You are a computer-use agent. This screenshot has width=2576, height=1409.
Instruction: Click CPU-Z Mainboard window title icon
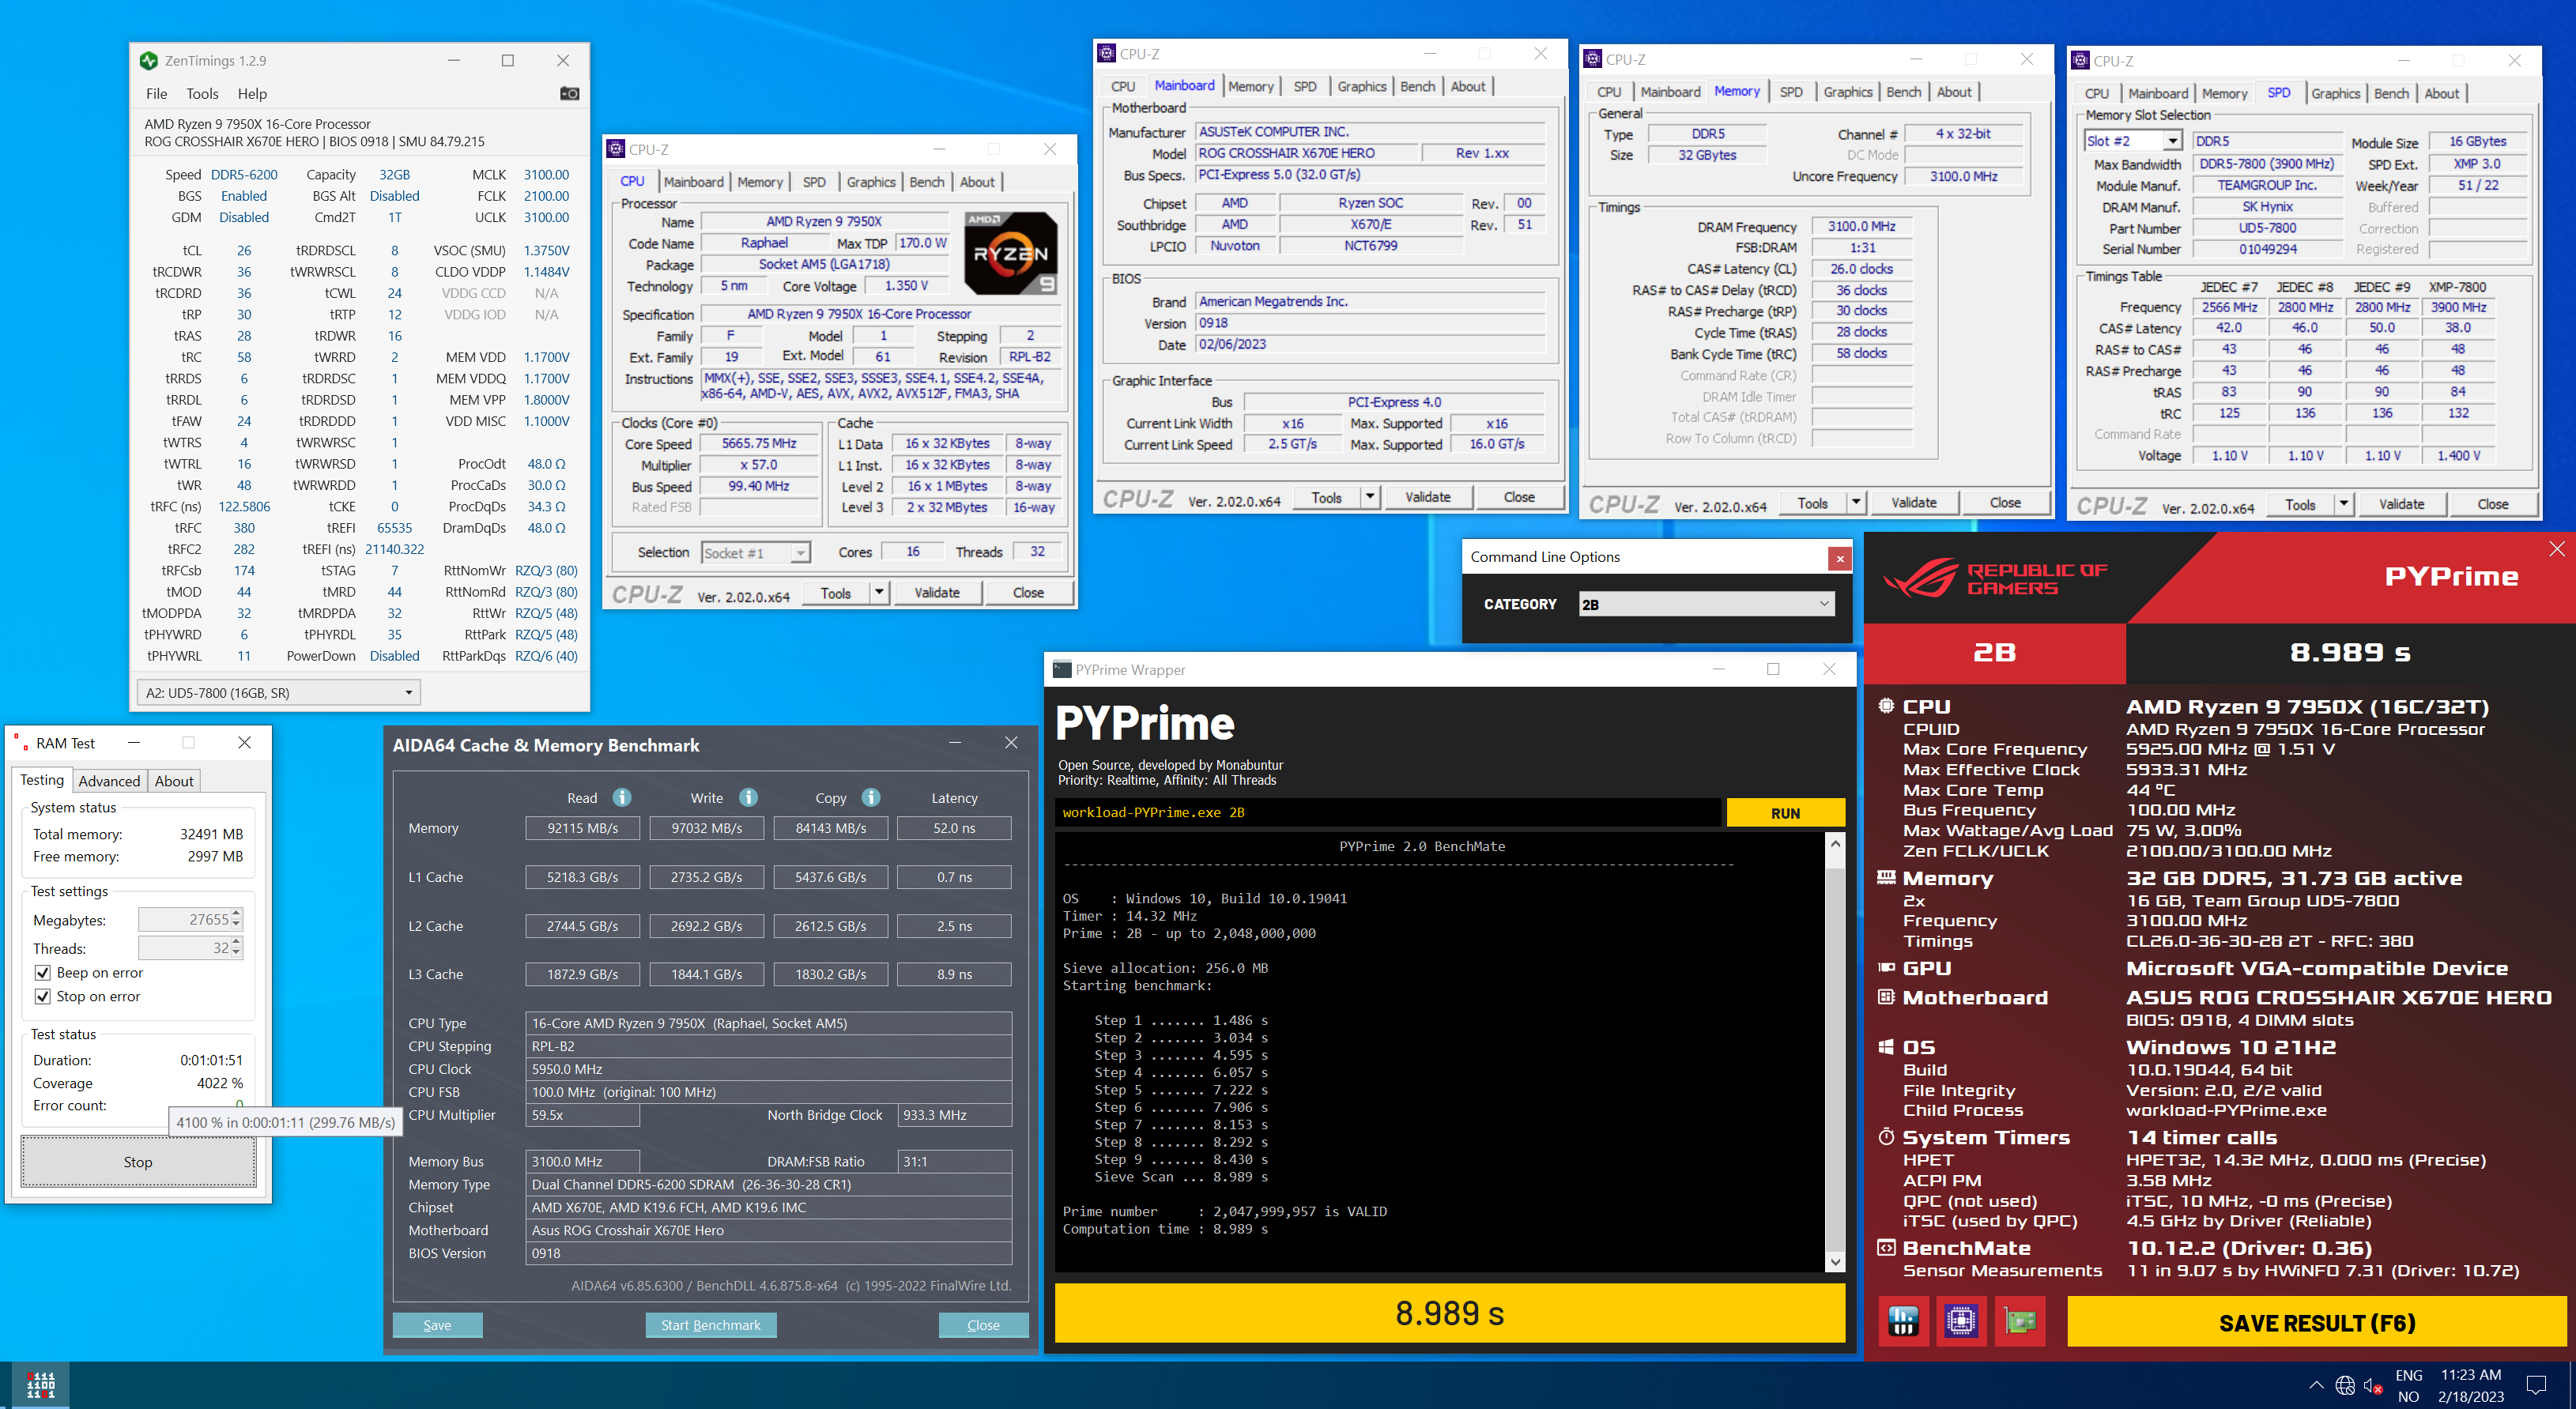[1106, 54]
